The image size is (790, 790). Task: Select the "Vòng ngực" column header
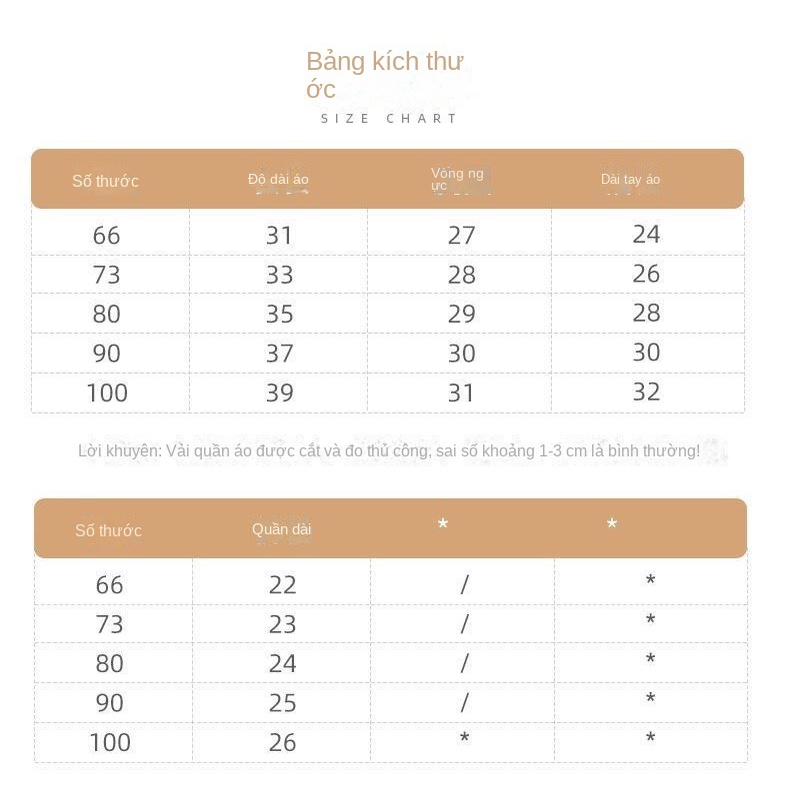coord(457,179)
